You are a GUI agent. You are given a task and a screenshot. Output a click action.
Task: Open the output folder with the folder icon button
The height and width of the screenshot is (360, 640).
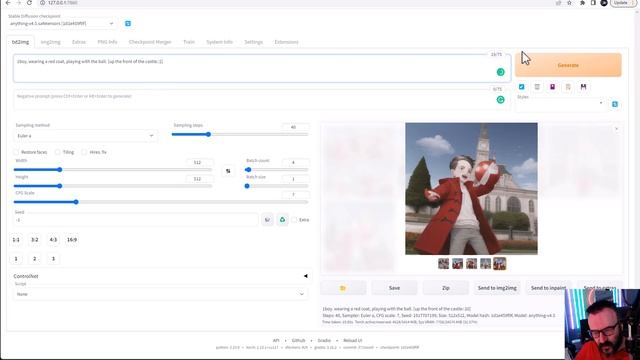(x=343, y=288)
